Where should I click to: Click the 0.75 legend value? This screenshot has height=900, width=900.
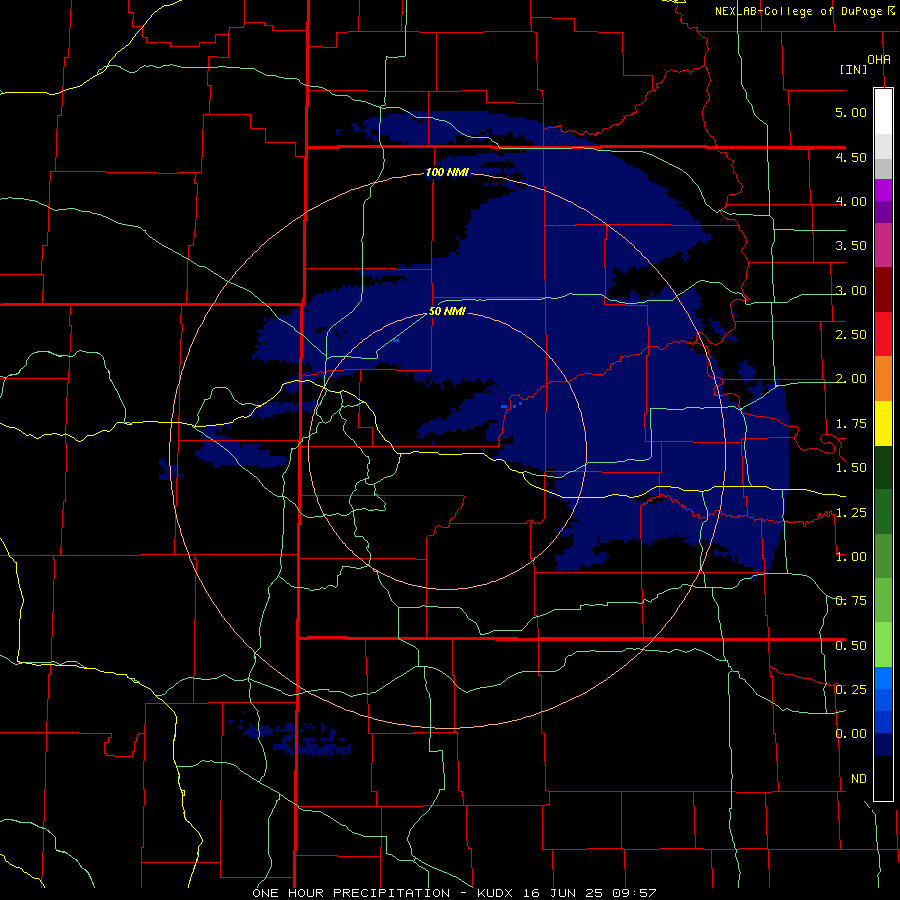[x=851, y=601]
